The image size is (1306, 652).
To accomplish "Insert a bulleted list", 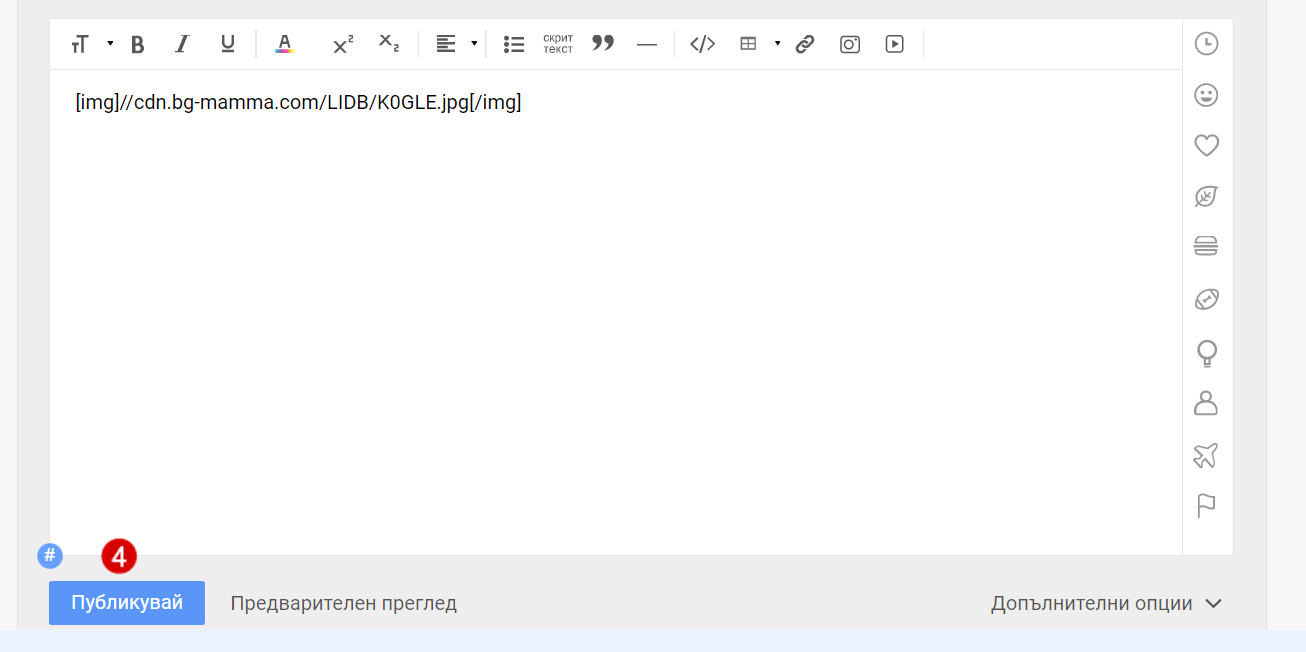I will pos(514,44).
